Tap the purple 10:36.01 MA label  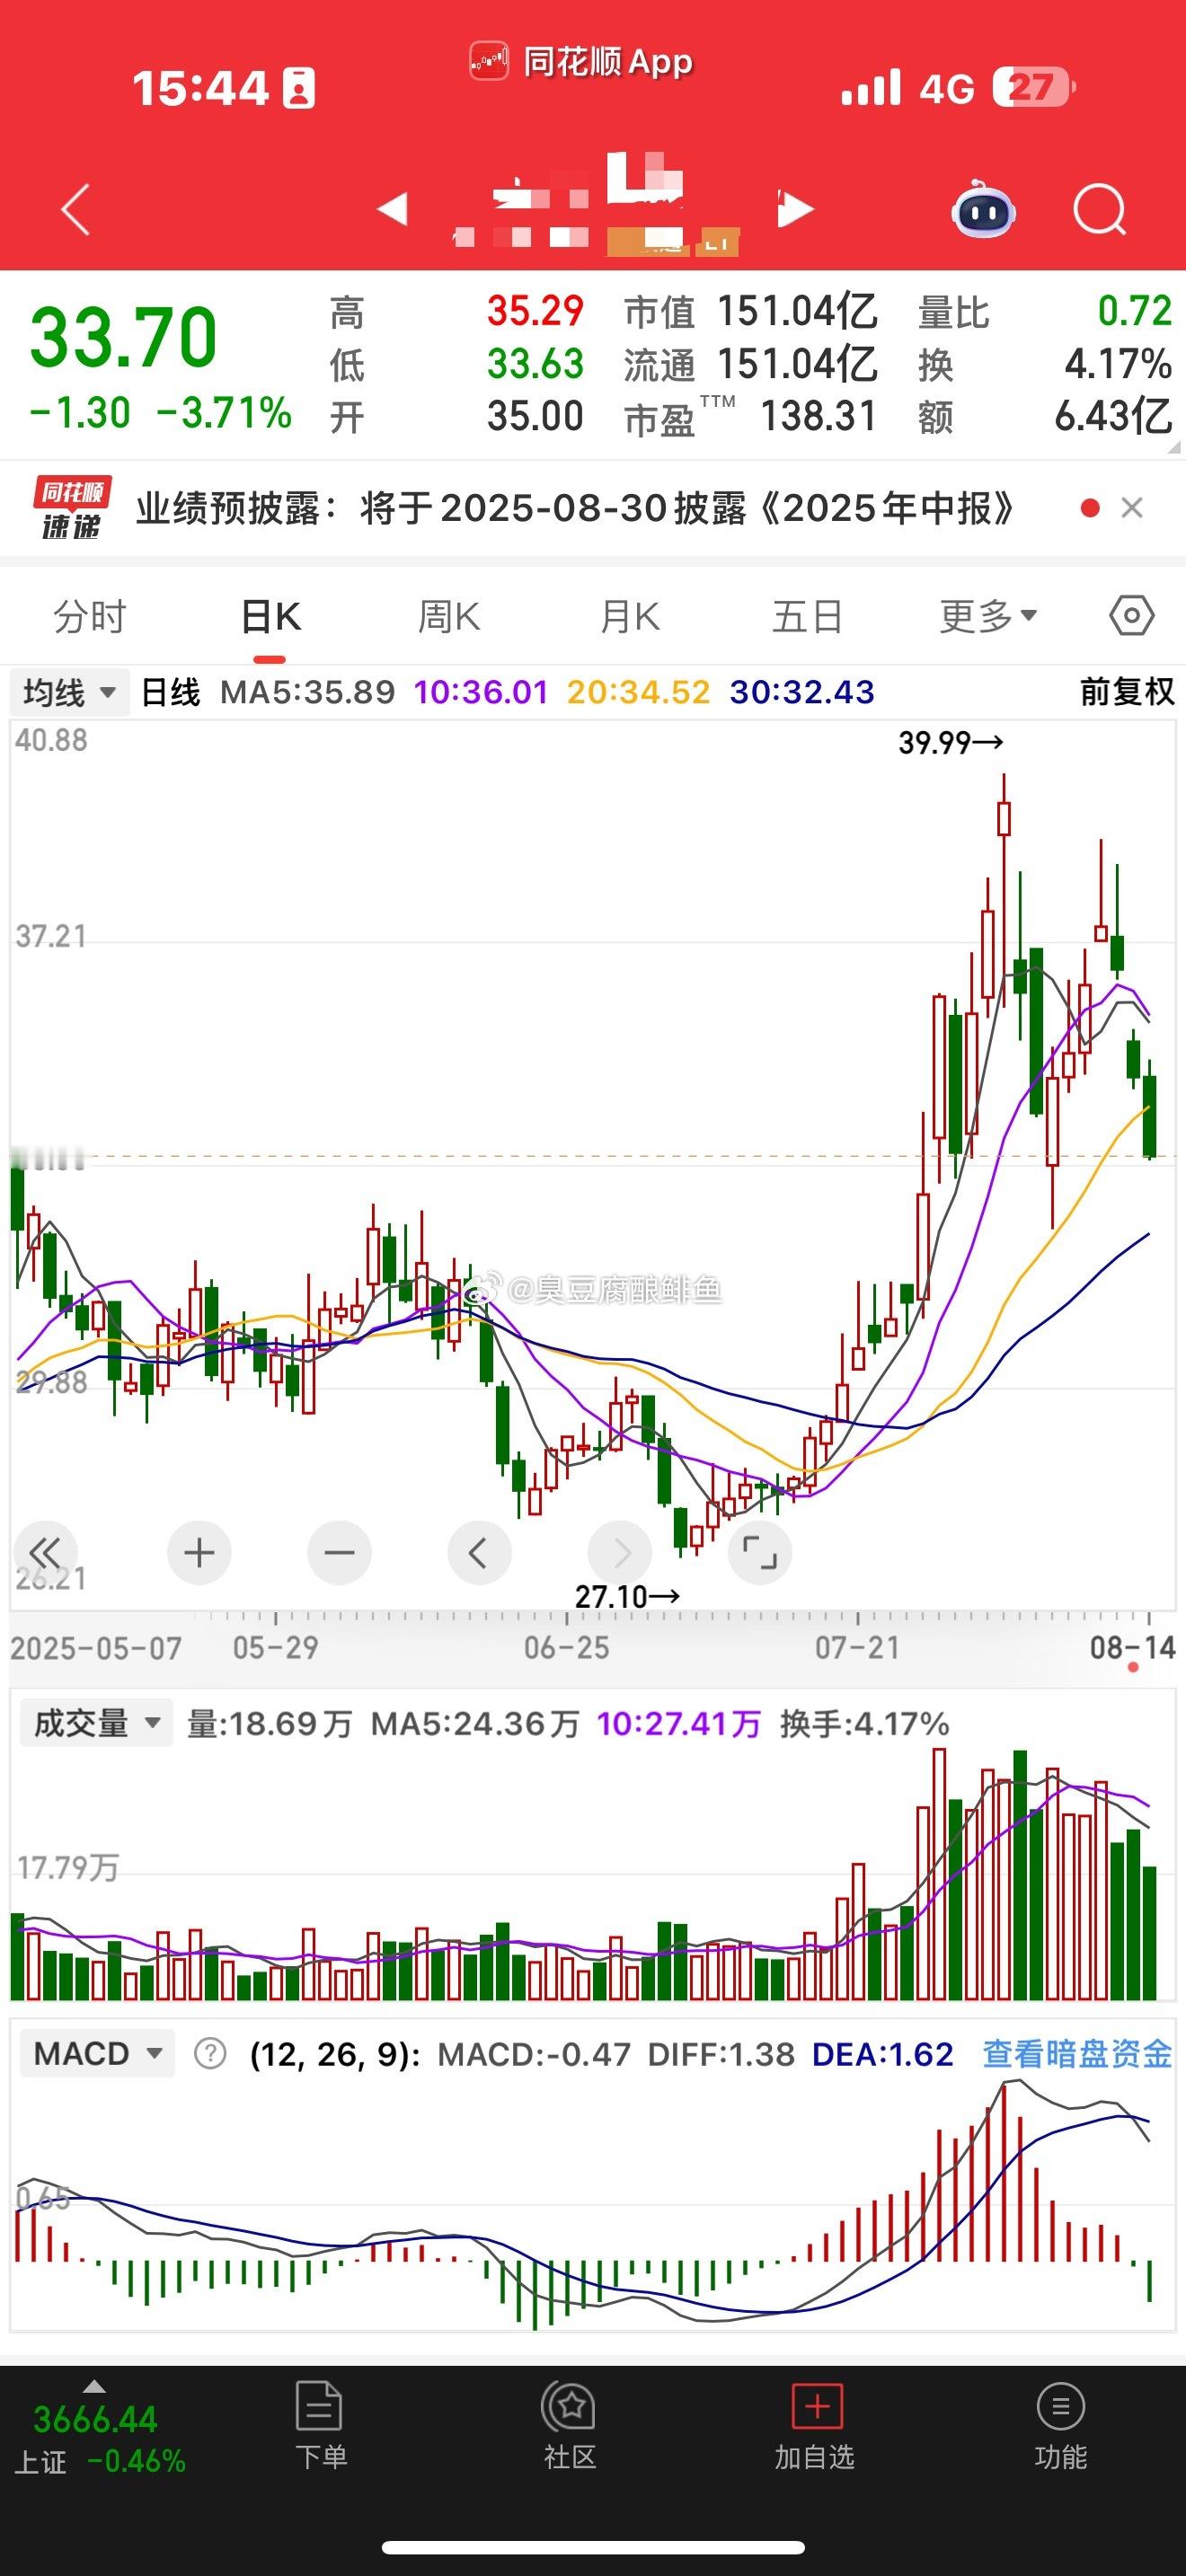481,692
